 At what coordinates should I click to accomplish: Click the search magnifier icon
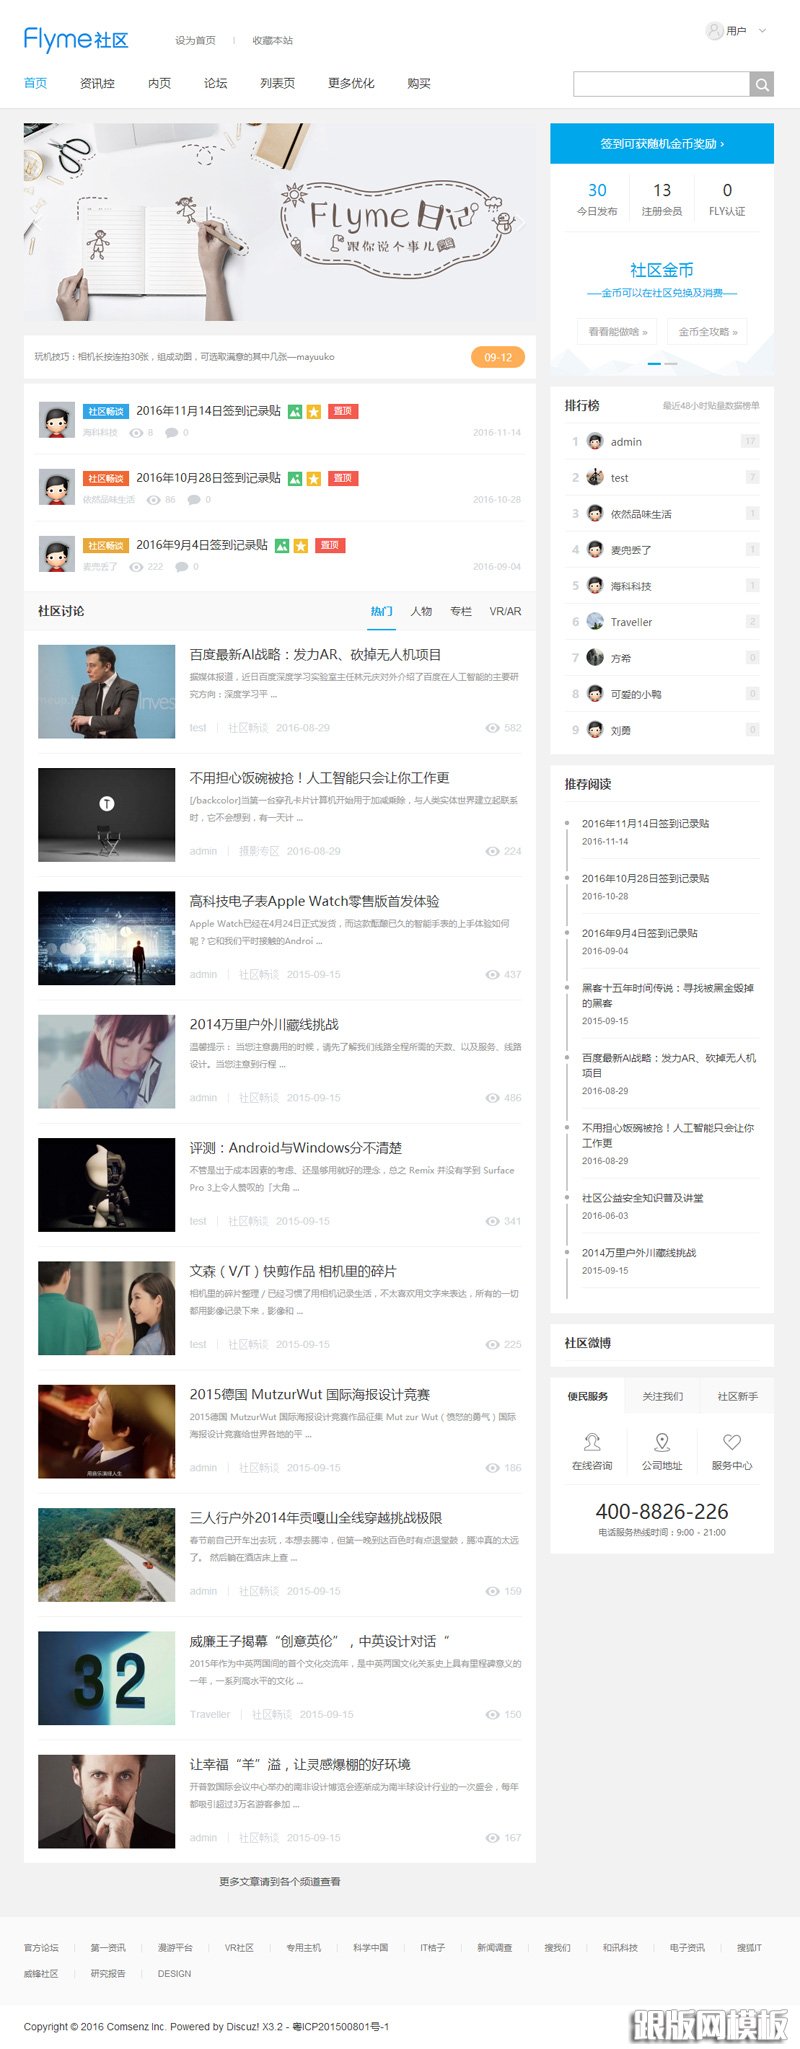762,85
